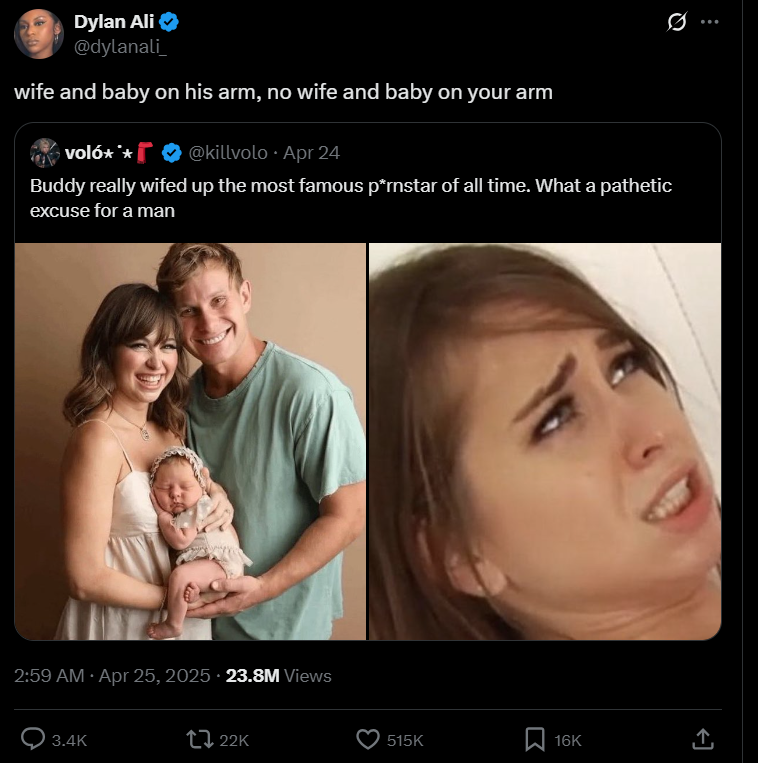Click the @killvolo handle in quoted tweet
Viewport: 758px width, 763px height.
click(228, 153)
